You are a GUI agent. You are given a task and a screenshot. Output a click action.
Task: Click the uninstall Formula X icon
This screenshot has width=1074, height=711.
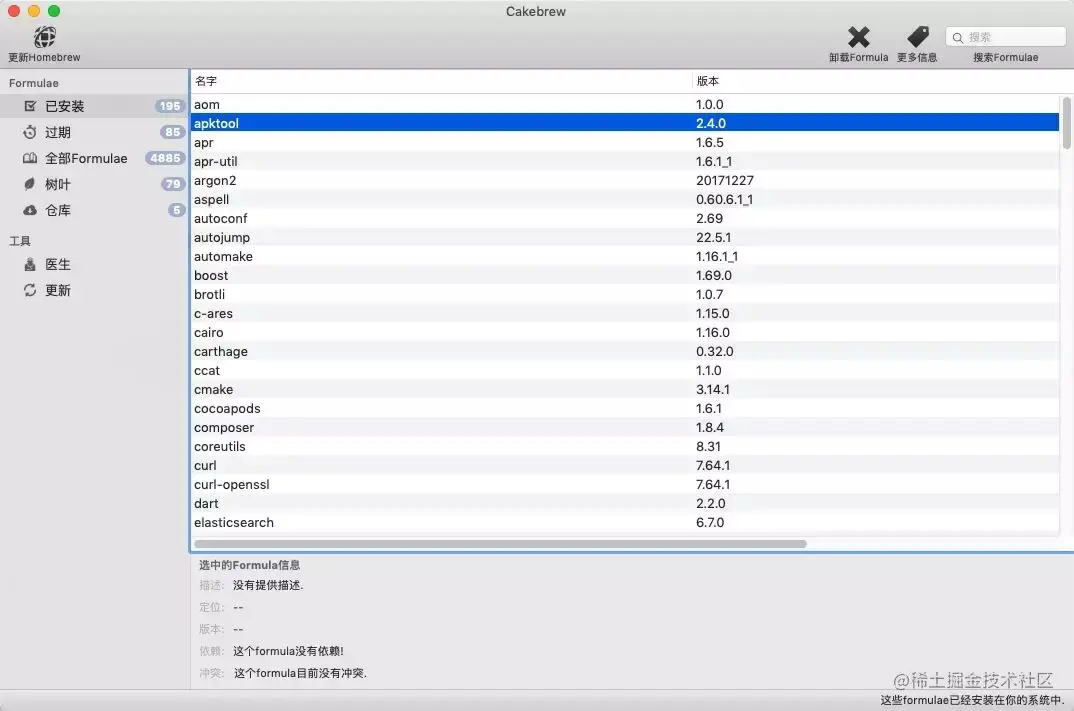(x=858, y=36)
